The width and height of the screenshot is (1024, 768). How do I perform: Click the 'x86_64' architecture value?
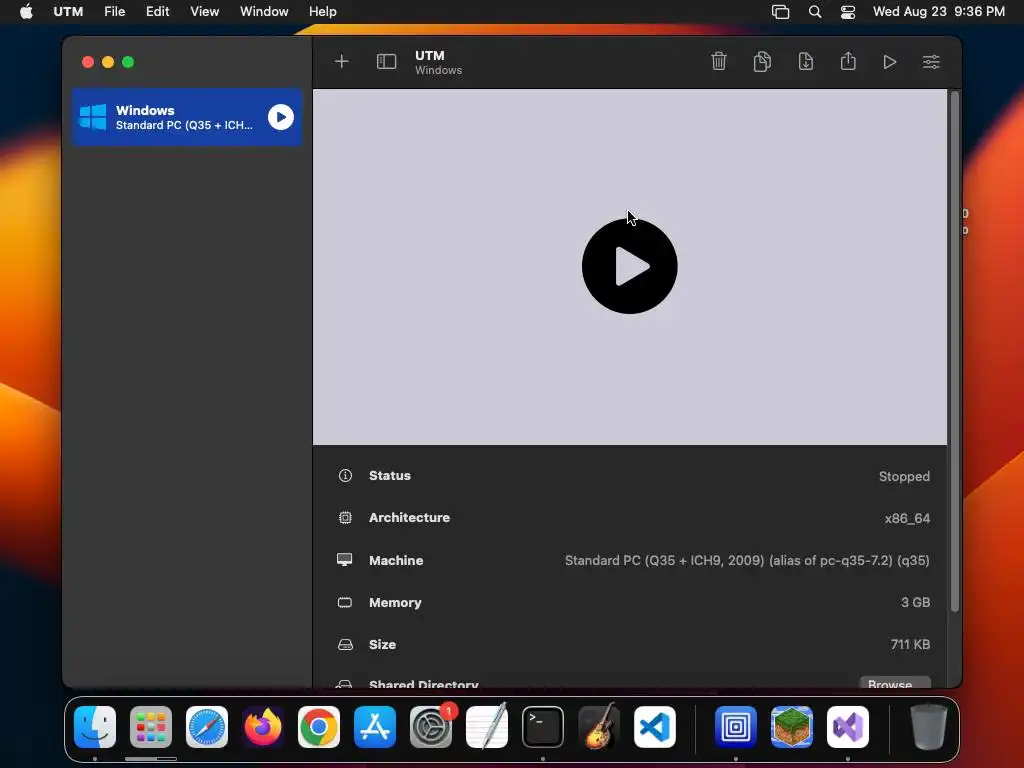click(907, 518)
